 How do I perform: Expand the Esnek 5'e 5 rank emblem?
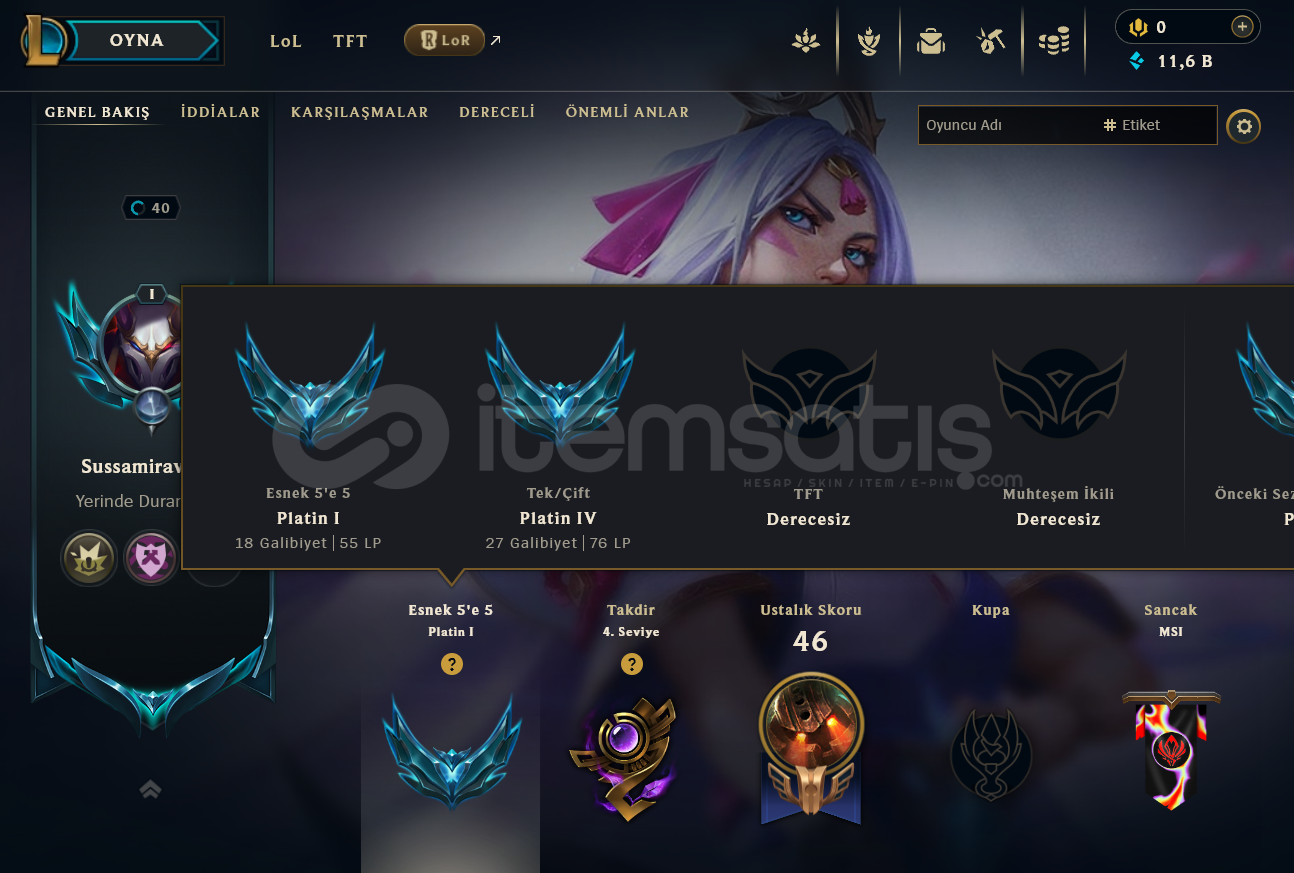click(x=451, y=754)
